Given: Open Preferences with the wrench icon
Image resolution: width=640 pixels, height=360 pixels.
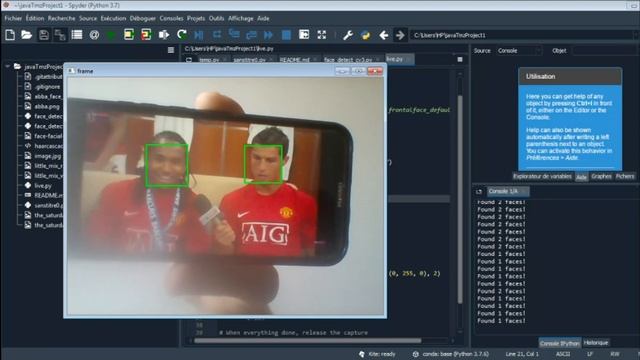Looking at the screenshot, I should (348, 35).
